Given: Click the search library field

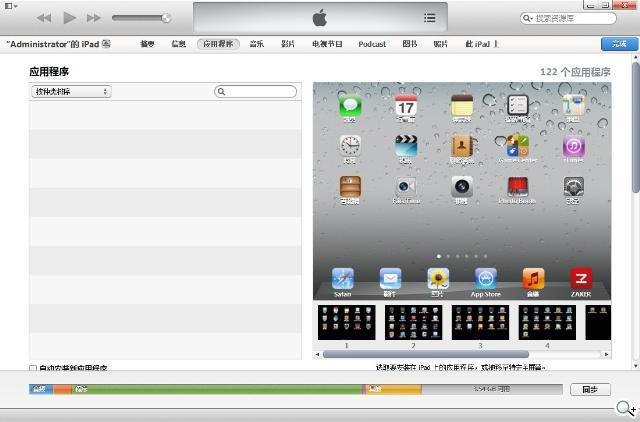Looking at the screenshot, I should click(568, 18).
